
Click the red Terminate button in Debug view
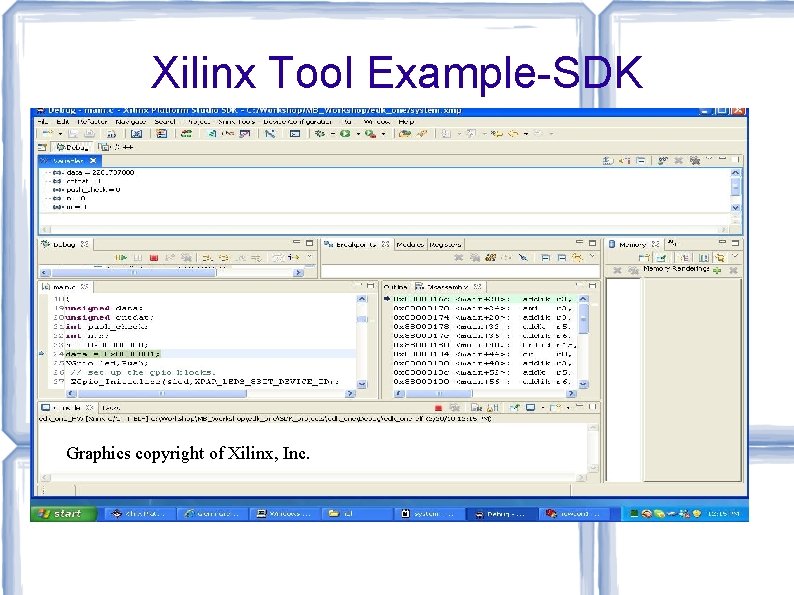click(154, 258)
